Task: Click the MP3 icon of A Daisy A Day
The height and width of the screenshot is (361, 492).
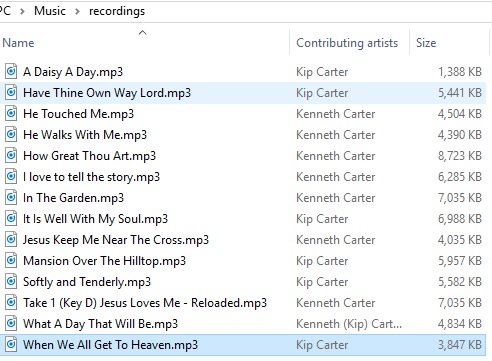Action: click(x=11, y=71)
